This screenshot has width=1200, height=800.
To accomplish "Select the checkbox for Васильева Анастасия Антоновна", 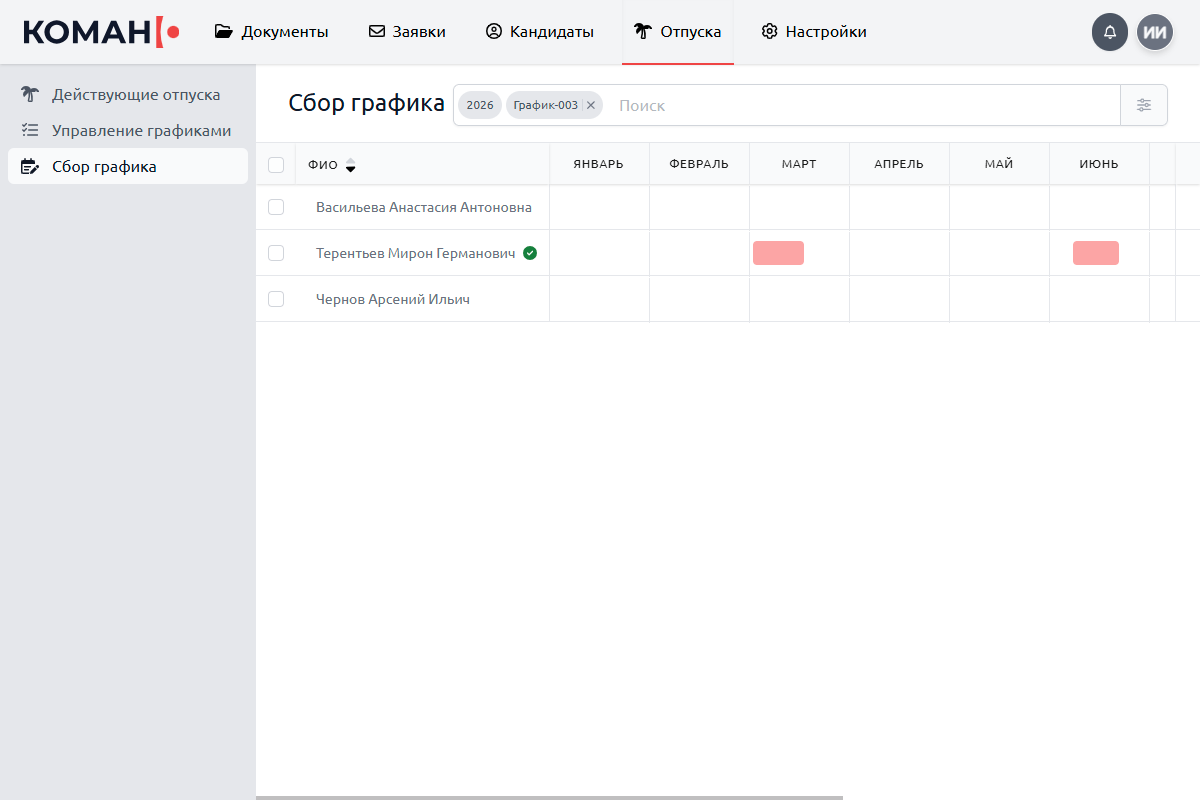I will pos(276,207).
